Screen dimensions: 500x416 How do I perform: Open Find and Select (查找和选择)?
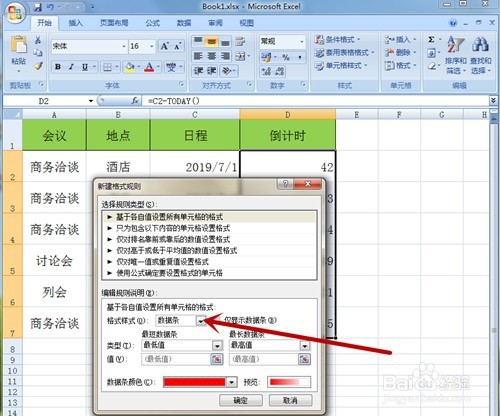point(480,55)
